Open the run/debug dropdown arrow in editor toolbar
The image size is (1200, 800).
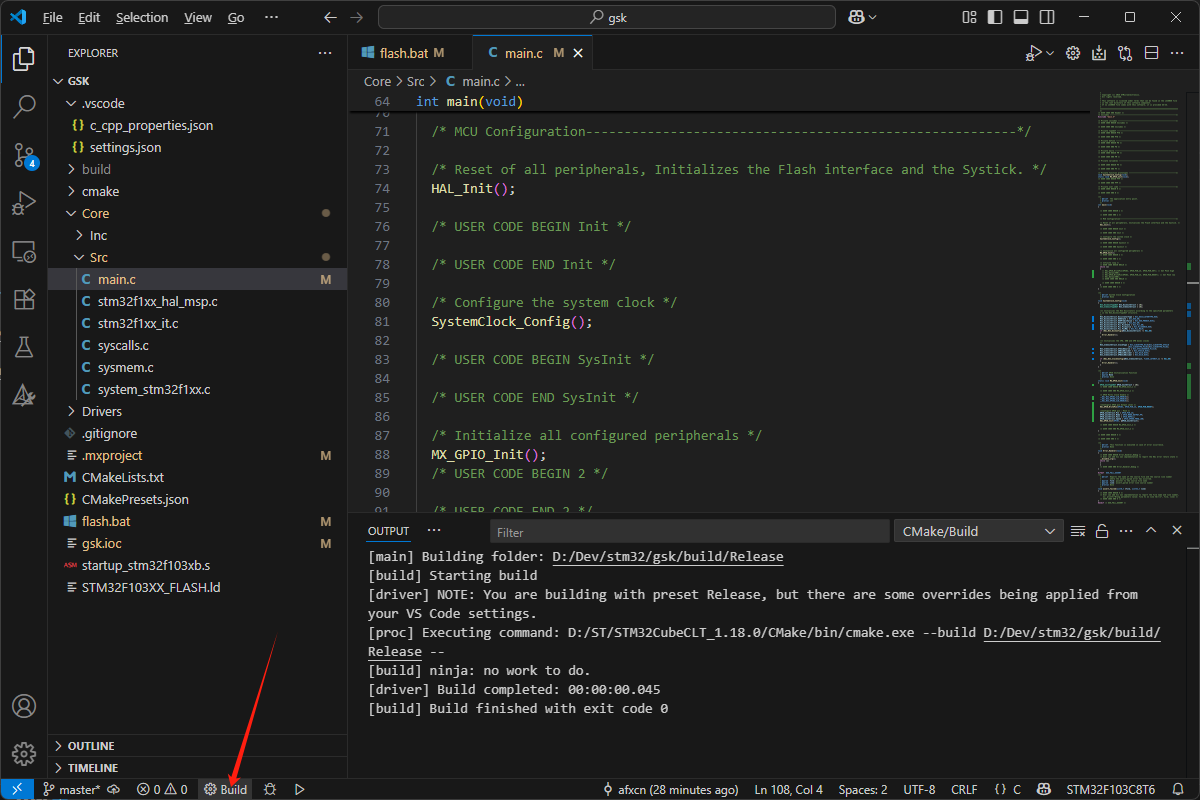[1050, 53]
